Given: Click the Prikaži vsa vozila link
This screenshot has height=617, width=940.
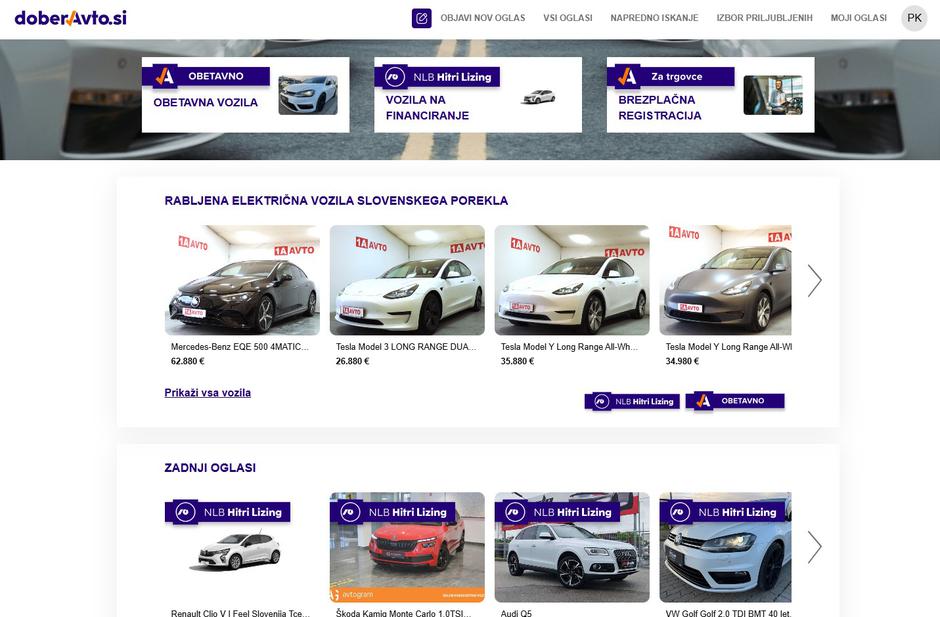Looking at the screenshot, I should tap(207, 393).
